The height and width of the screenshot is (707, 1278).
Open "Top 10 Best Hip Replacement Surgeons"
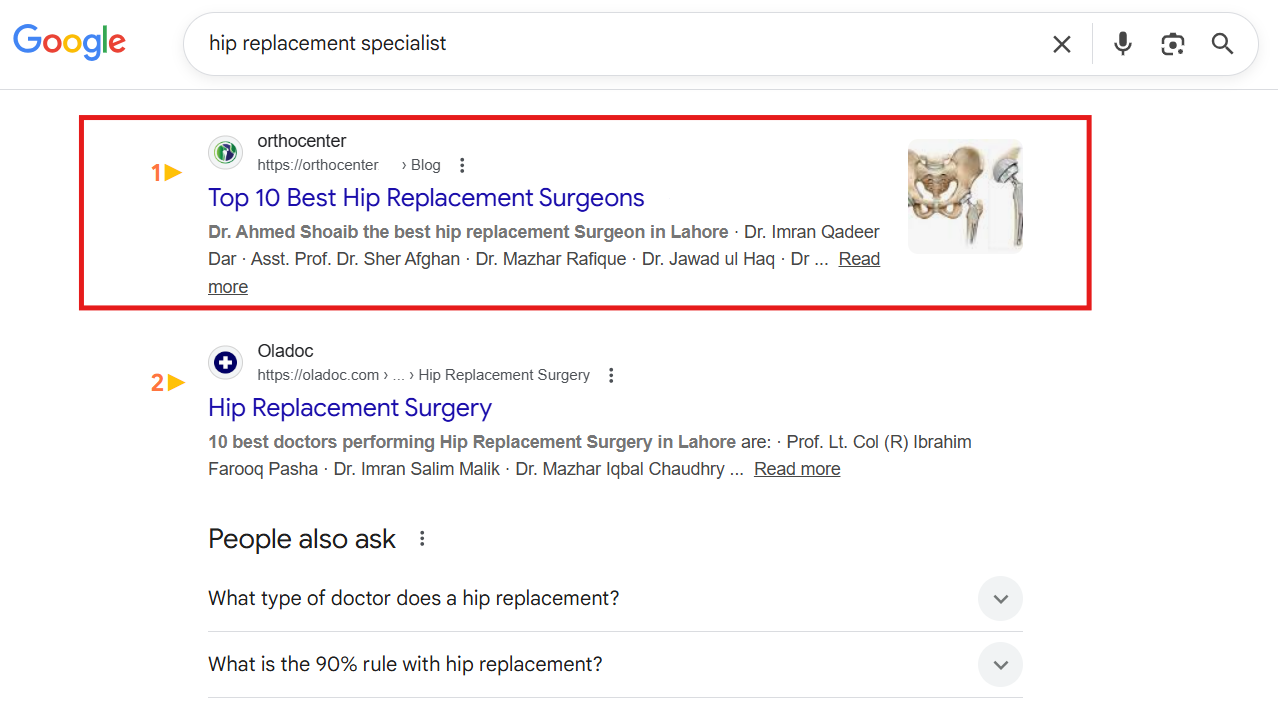tap(426, 198)
